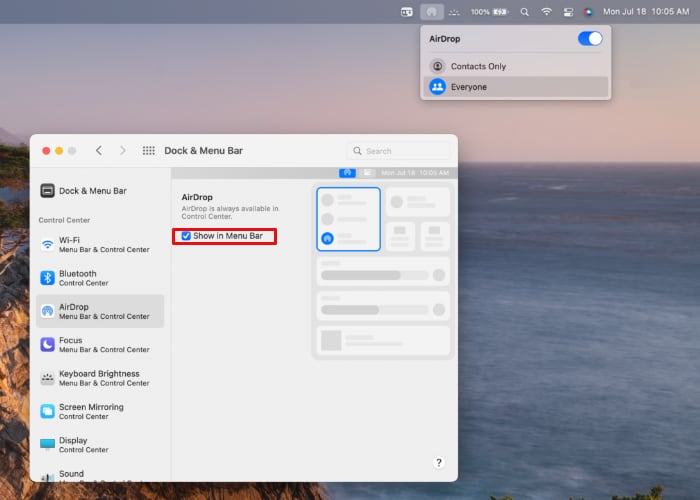Click the Contacts Only person icon
The image size is (700, 500).
(438, 66)
